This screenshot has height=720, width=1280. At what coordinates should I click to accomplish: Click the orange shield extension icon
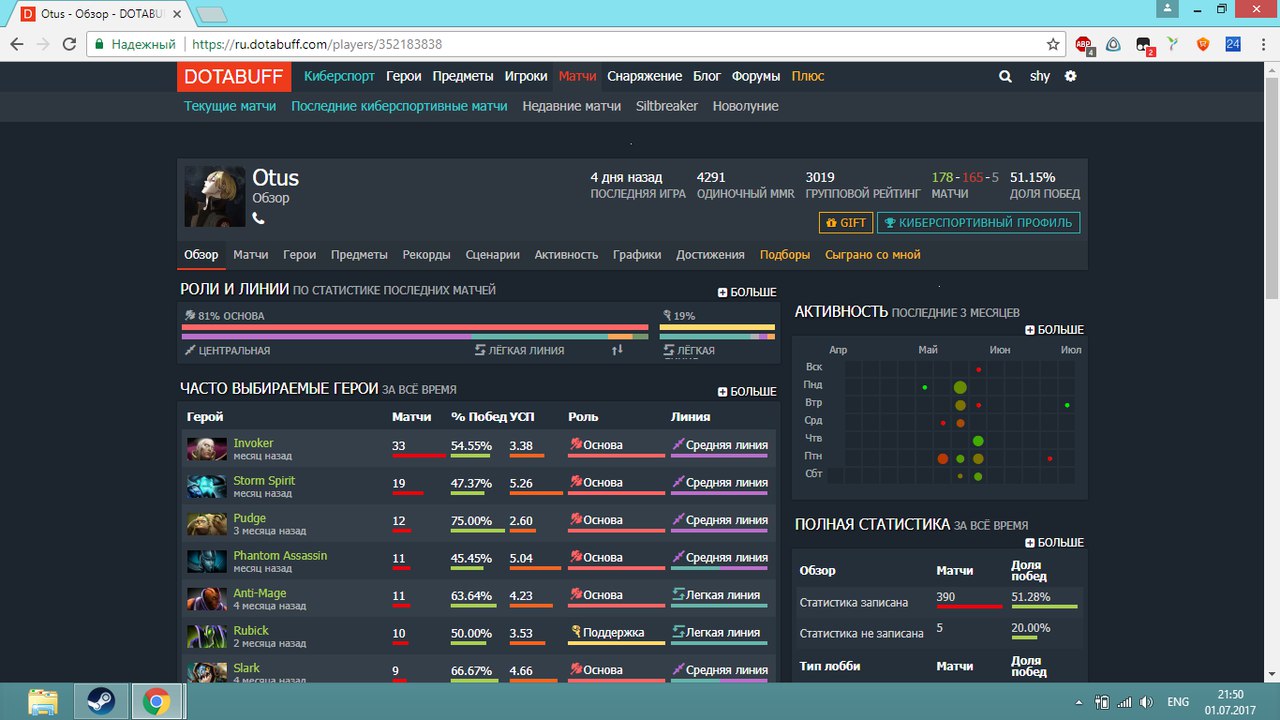pyautogui.click(x=1203, y=44)
